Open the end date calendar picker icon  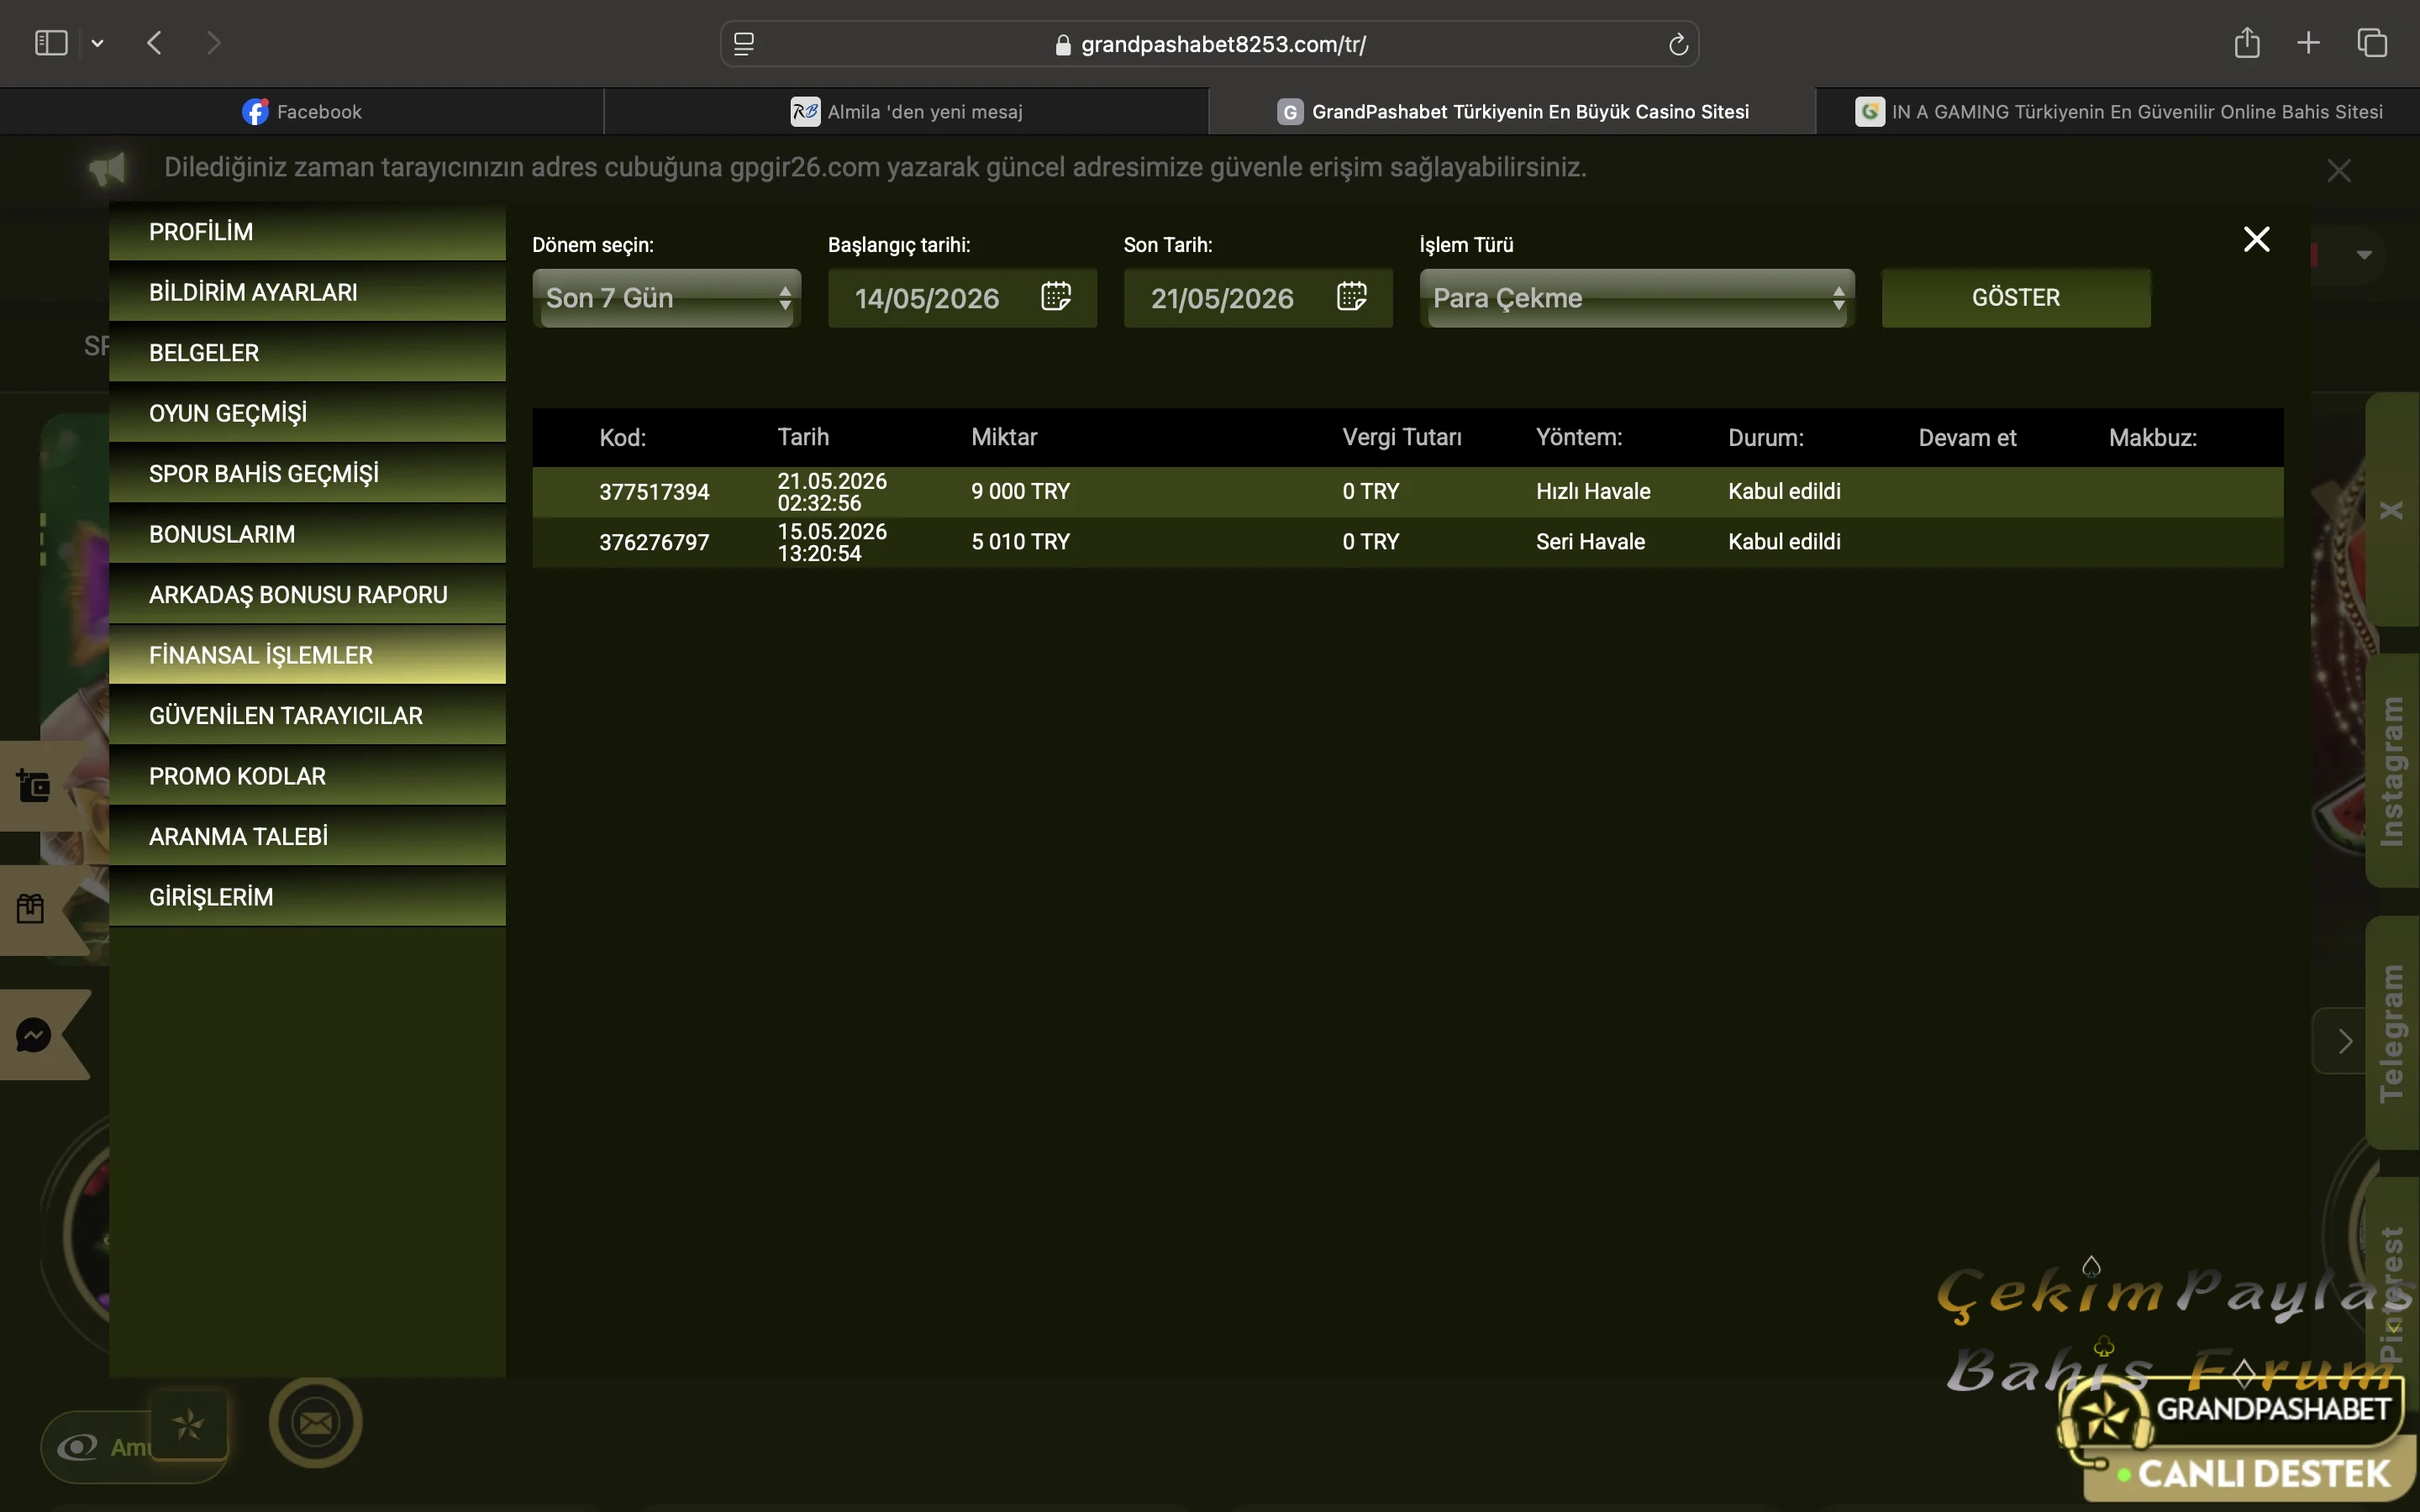click(1352, 296)
